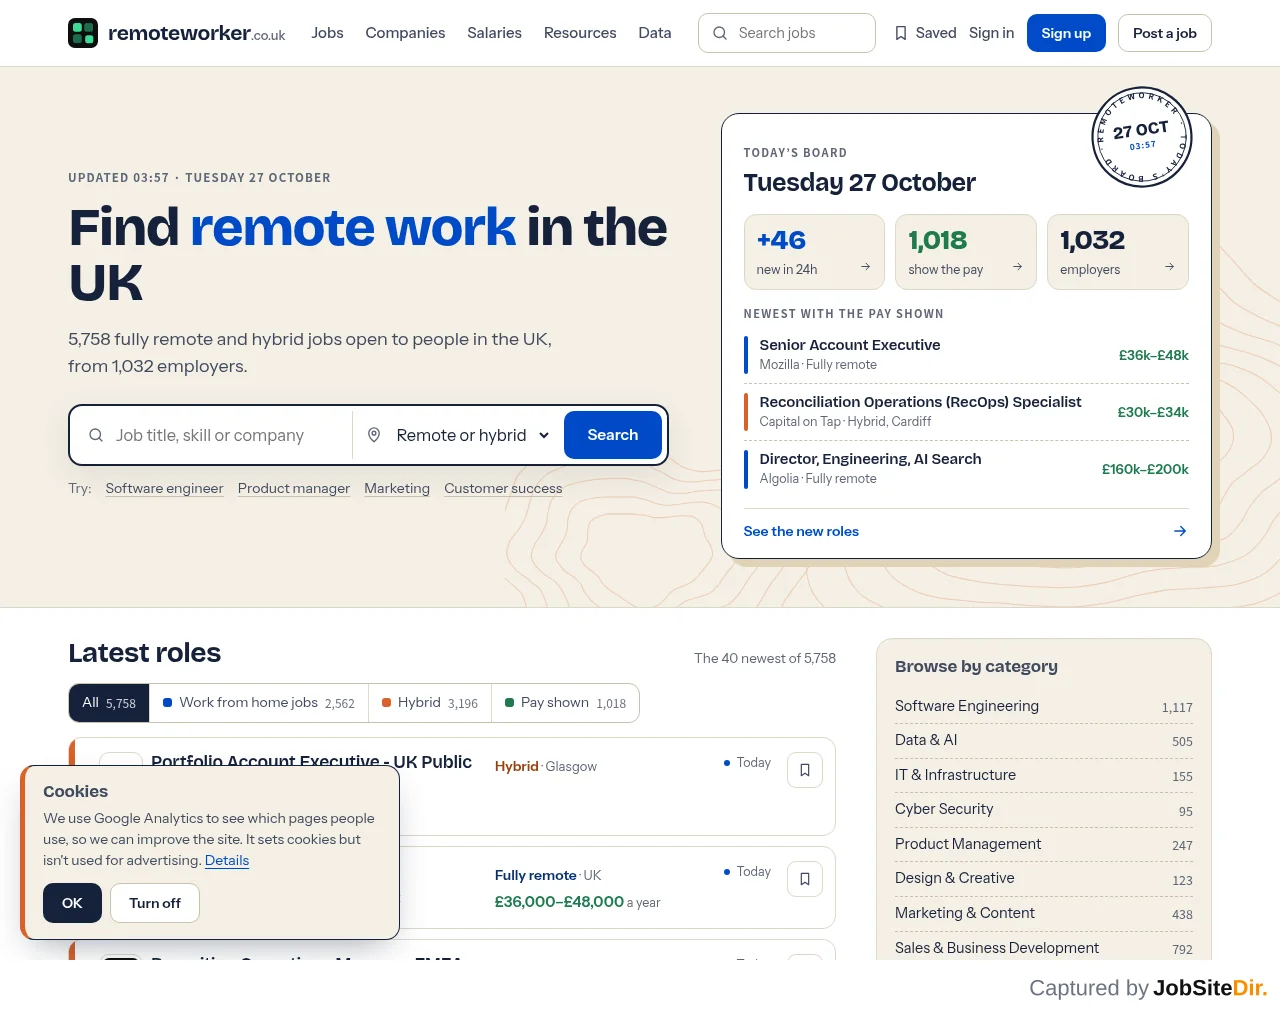Filter by Pay shown 1,018 tab
Image resolution: width=1280 pixels, height=1018 pixels.
565,703
